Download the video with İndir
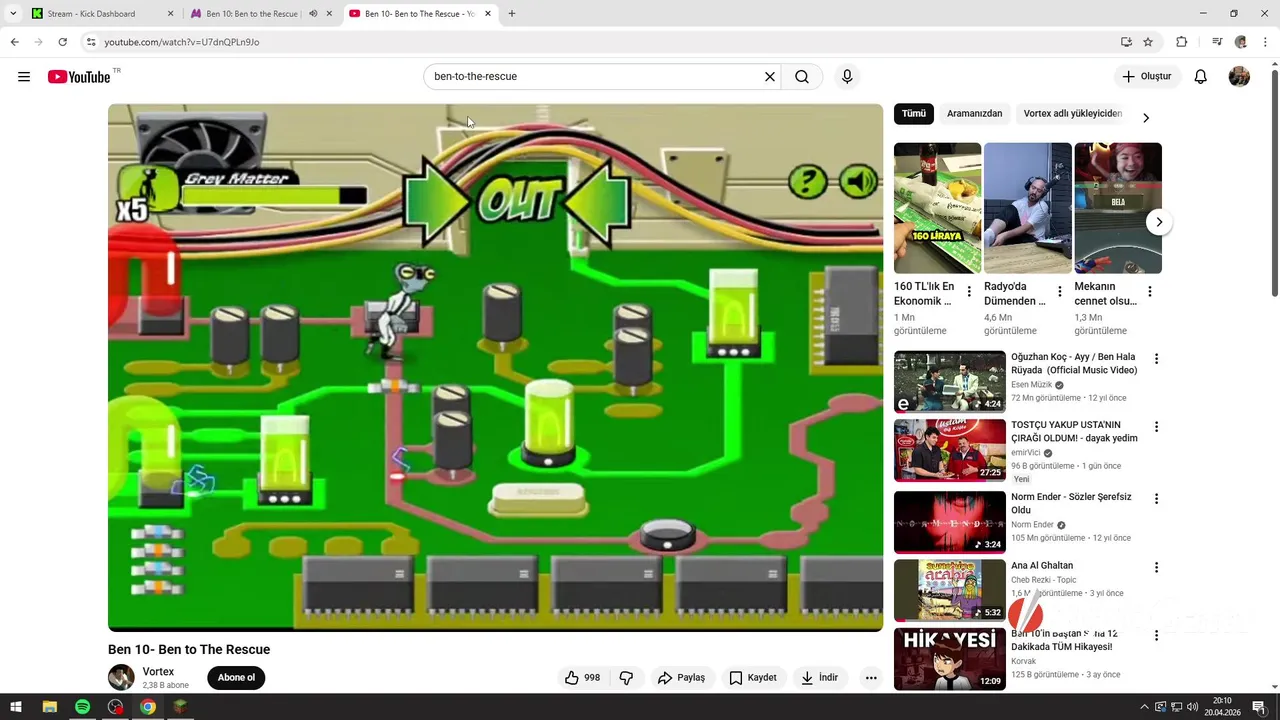The width and height of the screenshot is (1280, 720). (x=819, y=678)
